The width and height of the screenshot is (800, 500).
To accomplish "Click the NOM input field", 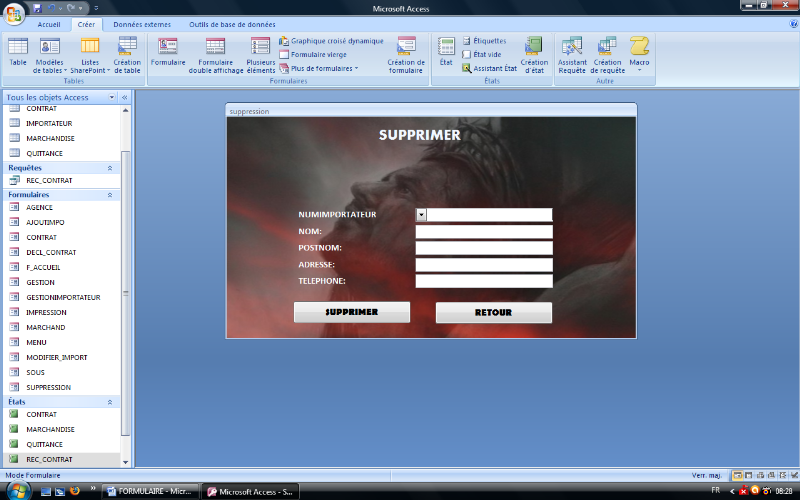I will pos(484,232).
